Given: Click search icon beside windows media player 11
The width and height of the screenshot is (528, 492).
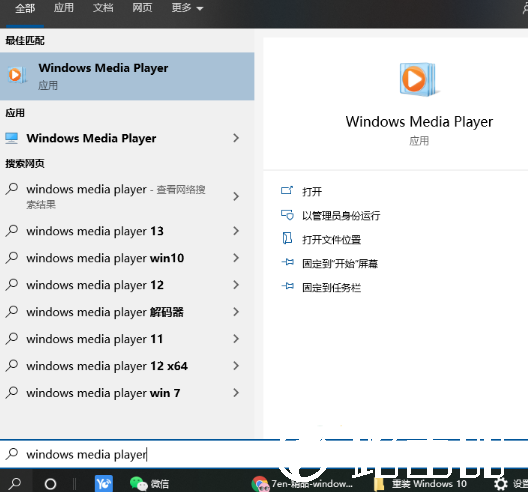Looking at the screenshot, I should tap(12, 339).
